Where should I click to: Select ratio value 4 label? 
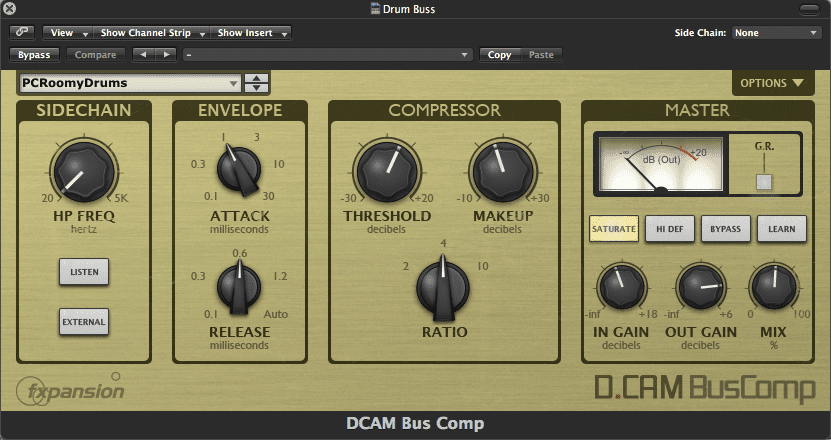443,243
